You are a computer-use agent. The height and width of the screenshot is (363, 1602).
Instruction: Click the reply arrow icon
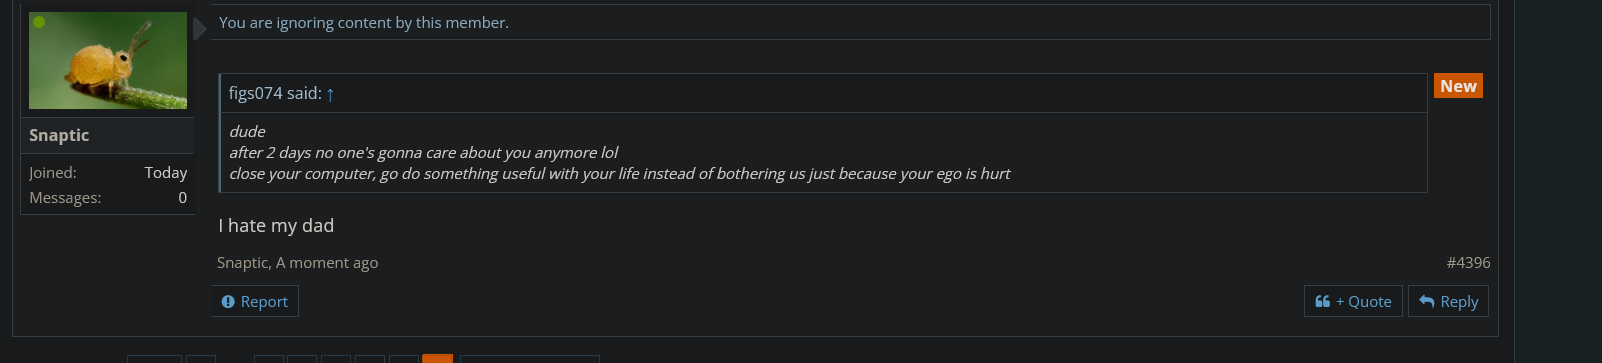coord(1427,301)
